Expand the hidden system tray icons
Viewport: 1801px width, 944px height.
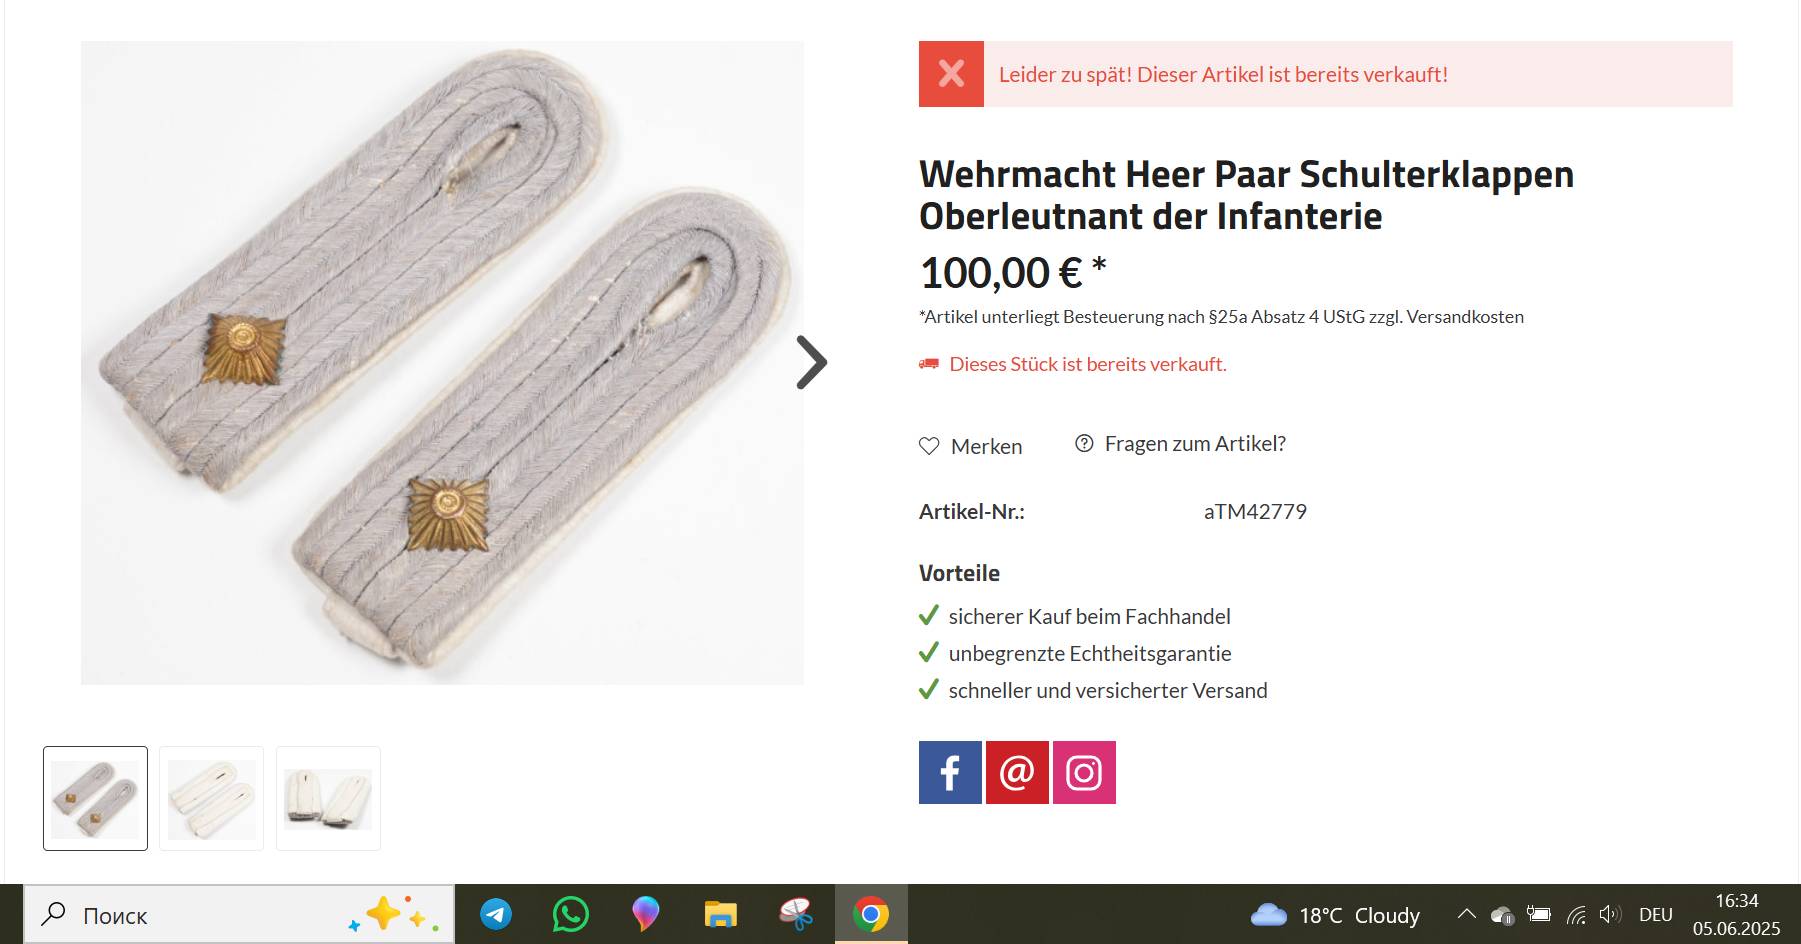pyautogui.click(x=1466, y=914)
